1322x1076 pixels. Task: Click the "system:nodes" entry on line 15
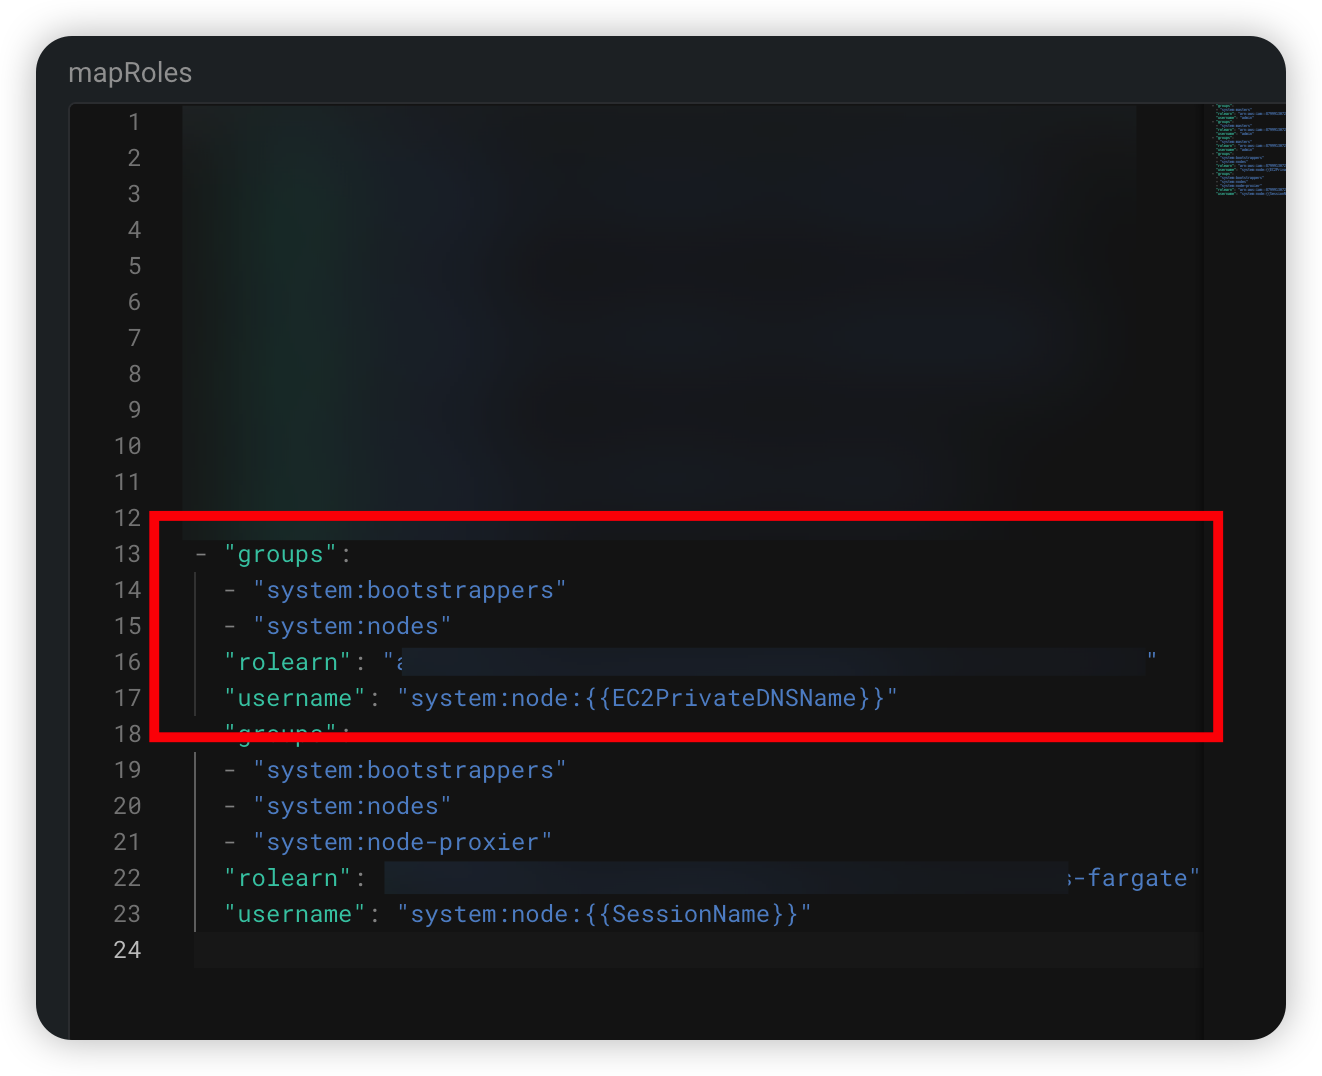click(353, 626)
